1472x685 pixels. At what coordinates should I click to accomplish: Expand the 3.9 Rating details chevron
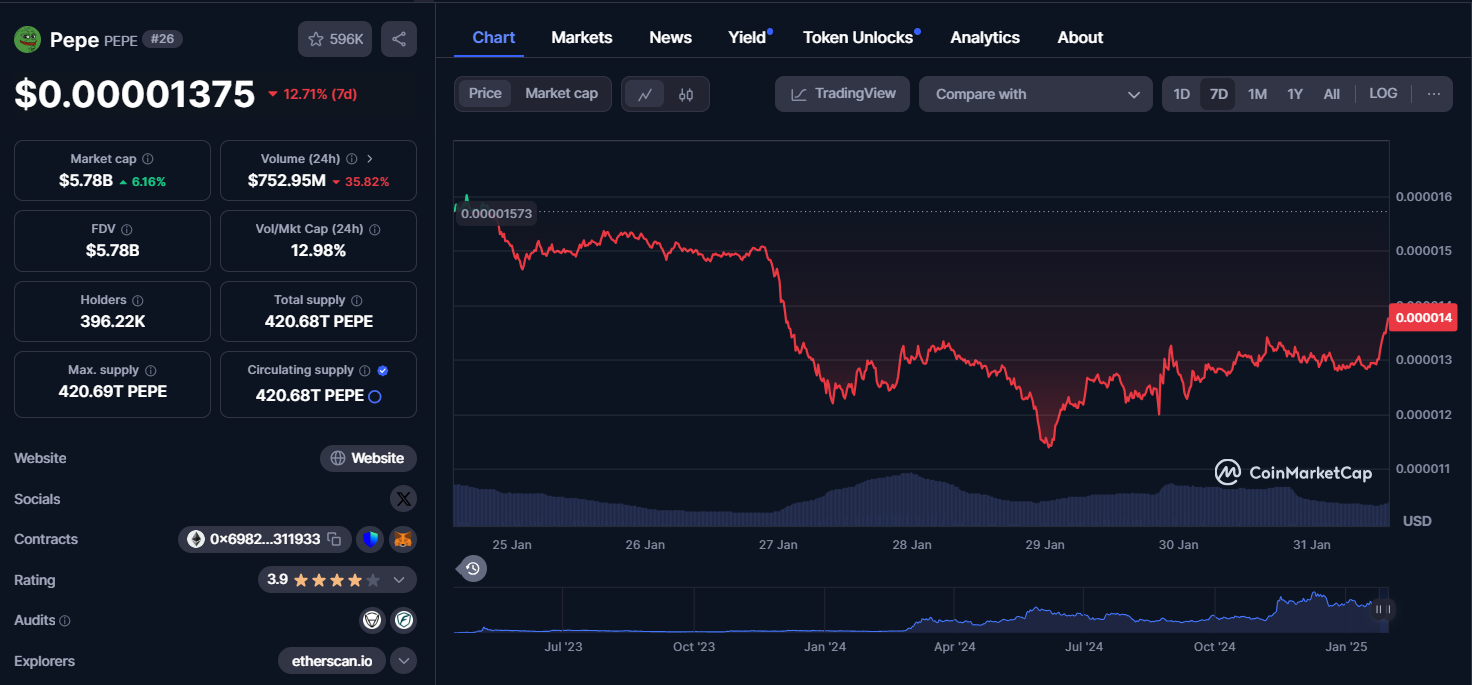pos(399,580)
